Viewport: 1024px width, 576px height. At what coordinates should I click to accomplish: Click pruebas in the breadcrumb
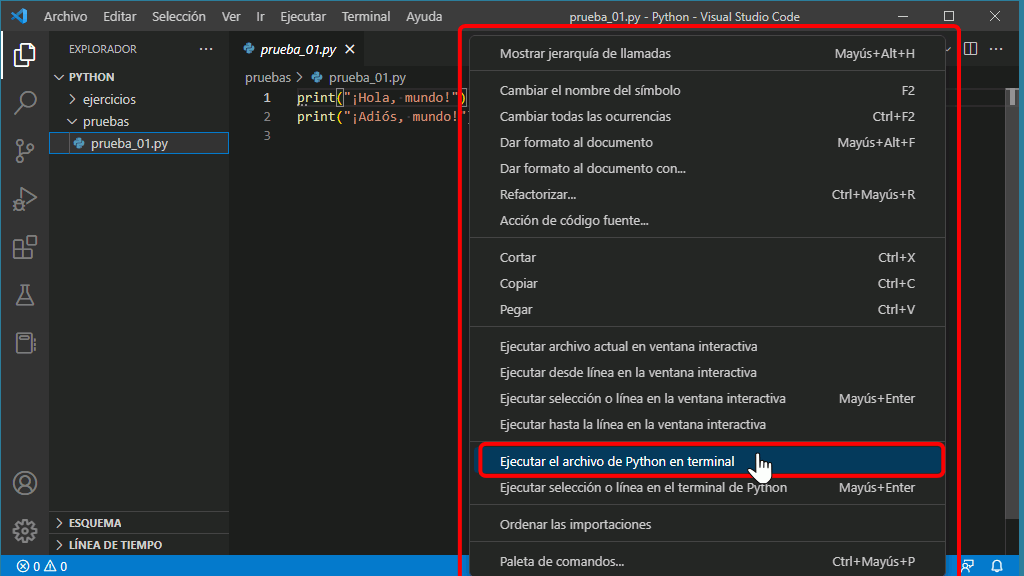click(x=268, y=78)
